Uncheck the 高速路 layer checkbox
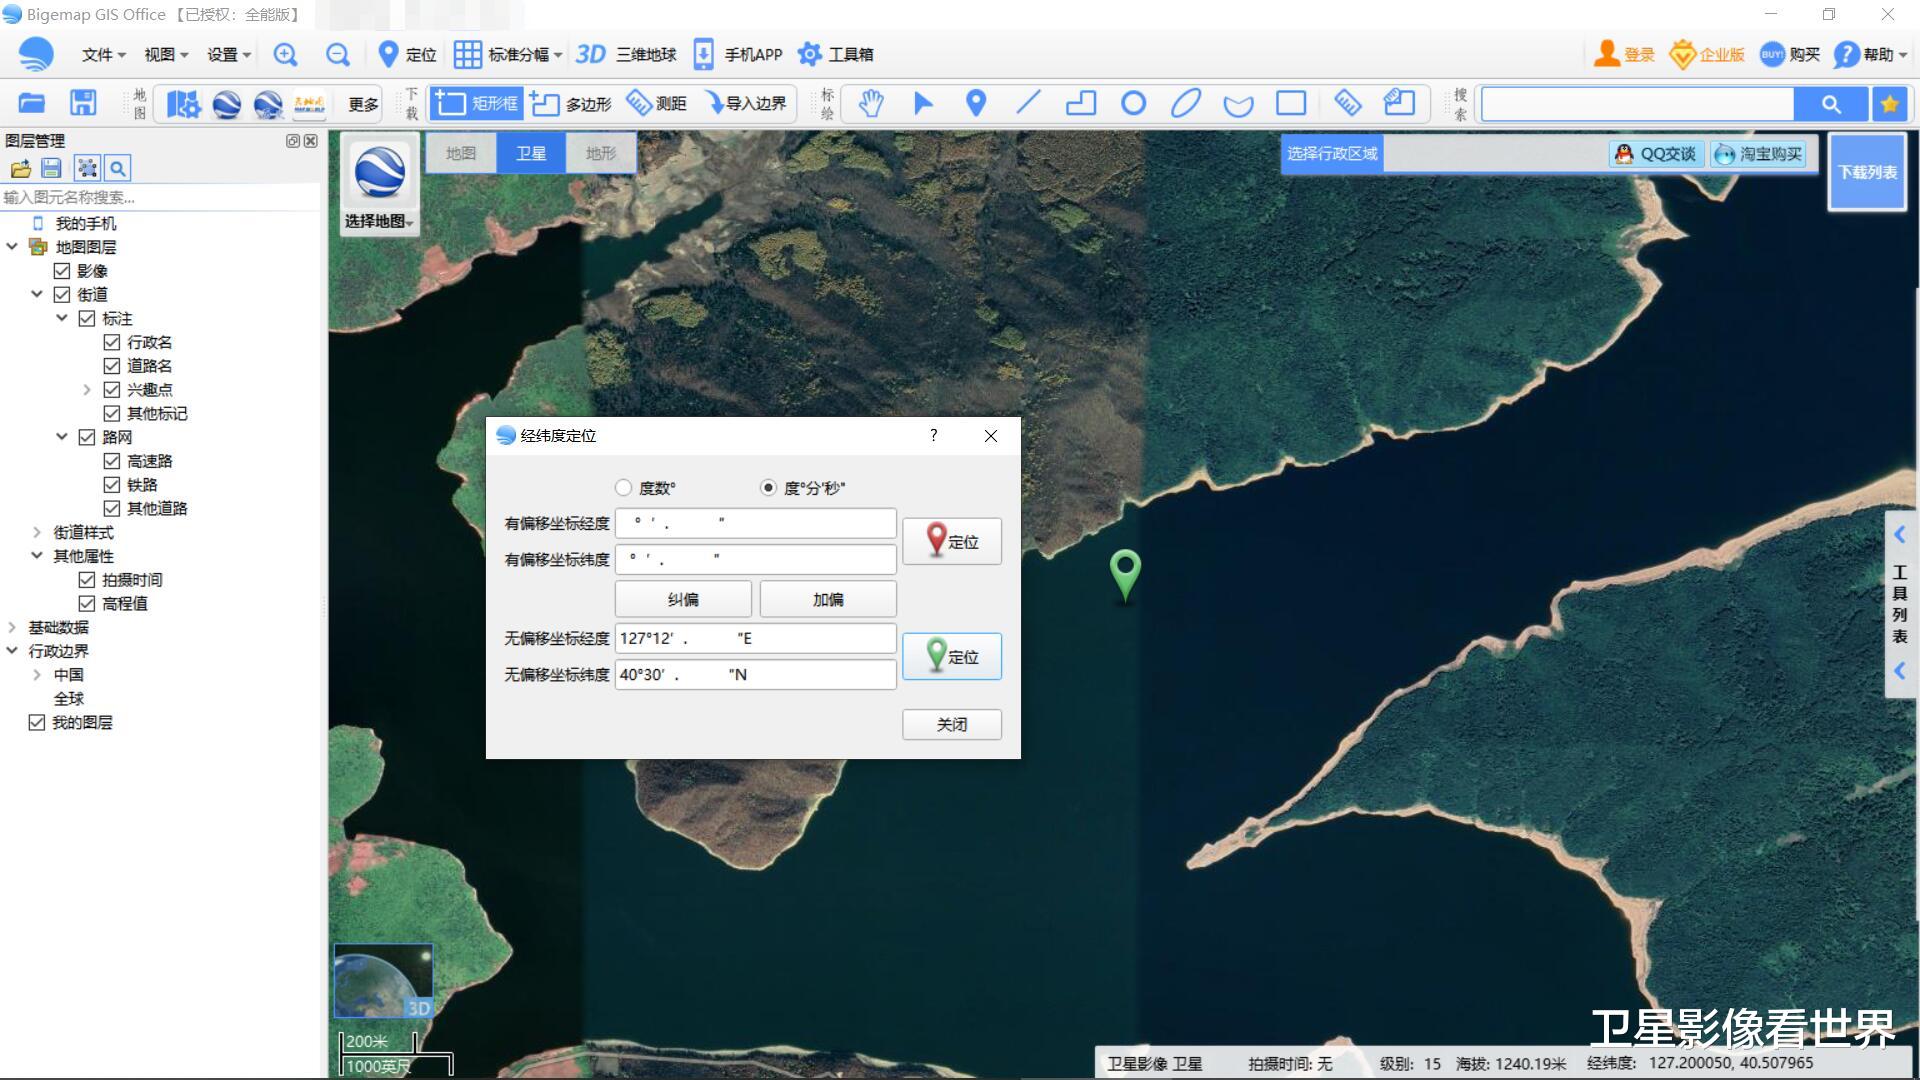 (x=112, y=461)
